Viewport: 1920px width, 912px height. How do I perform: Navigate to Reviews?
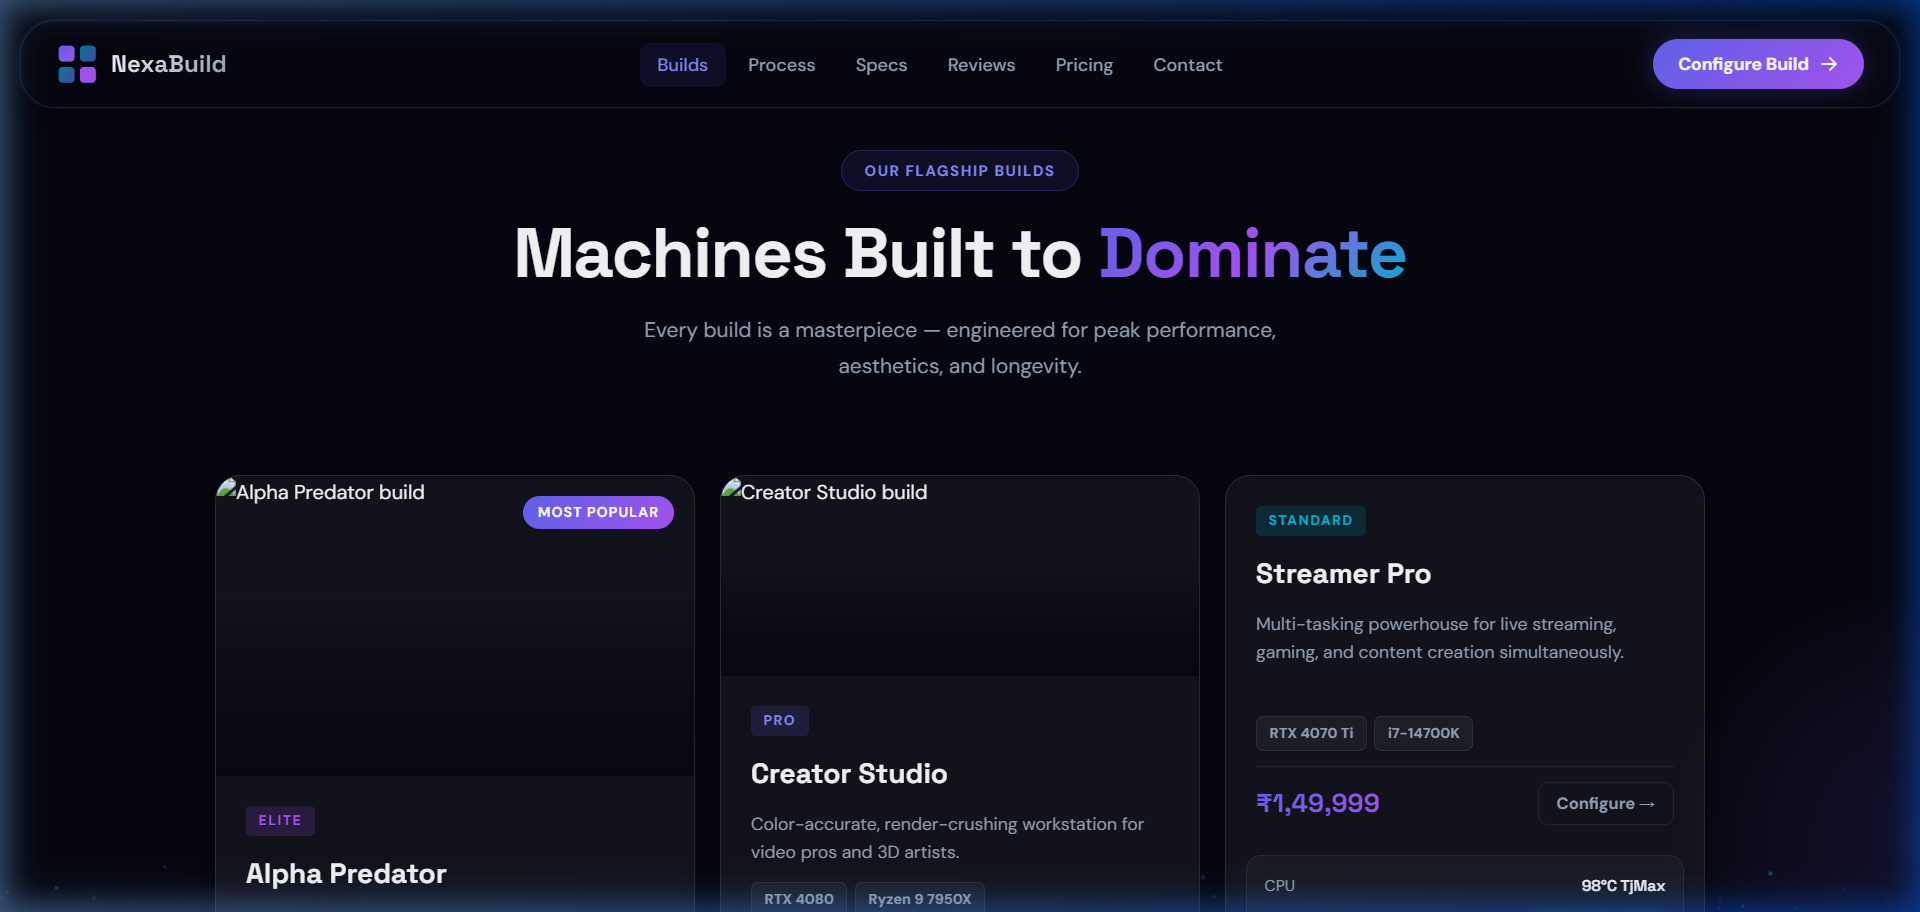pos(981,65)
